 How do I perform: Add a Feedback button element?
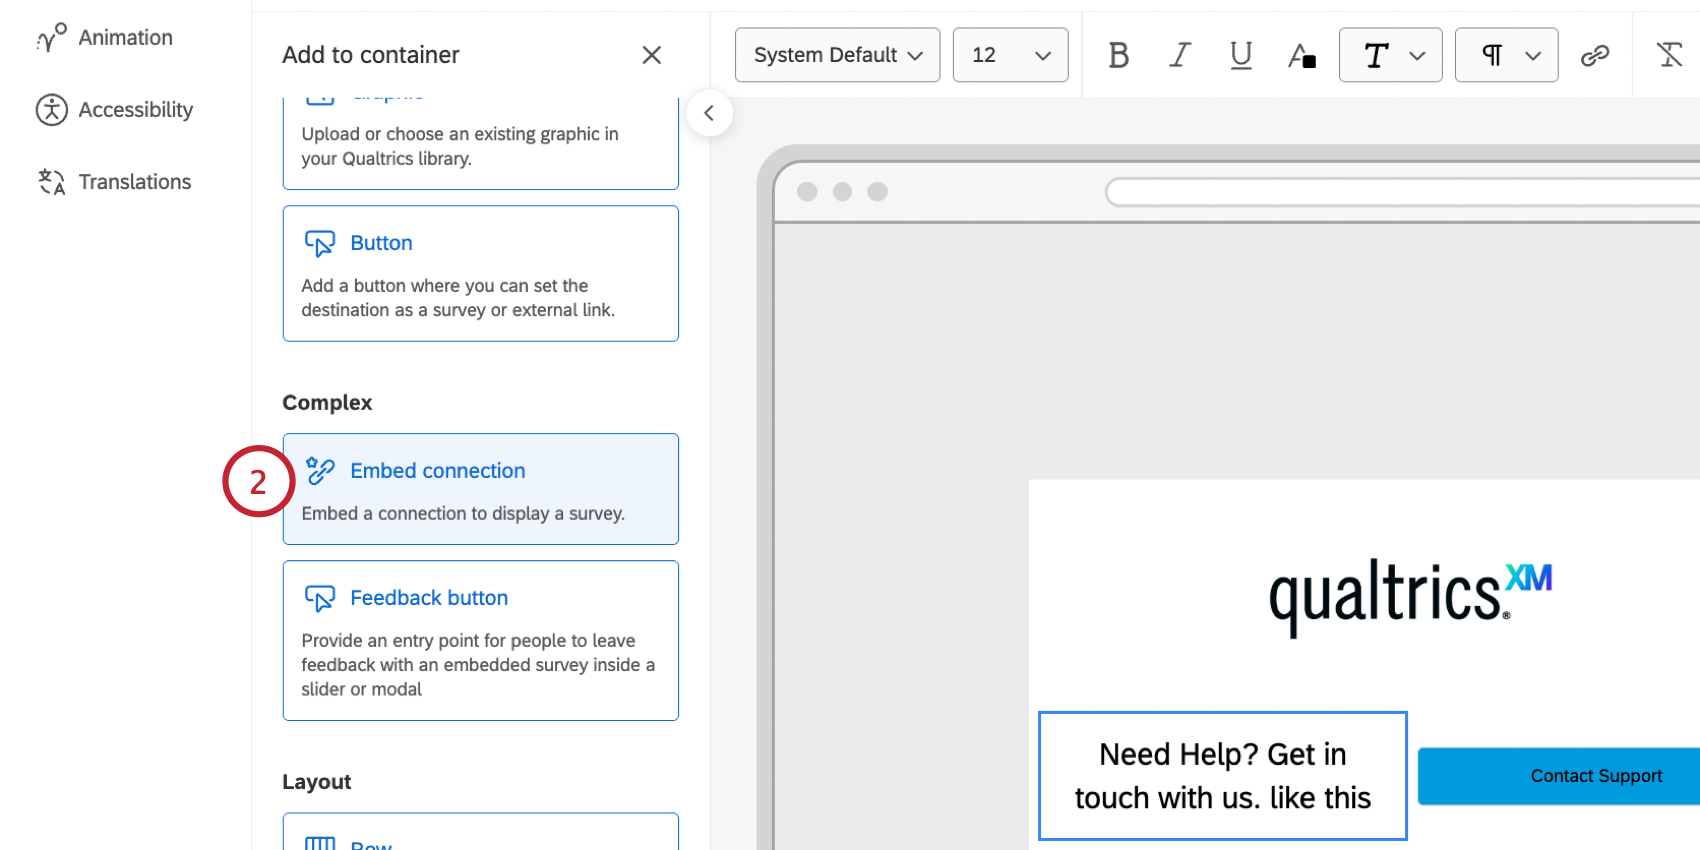click(x=481, y=641)
